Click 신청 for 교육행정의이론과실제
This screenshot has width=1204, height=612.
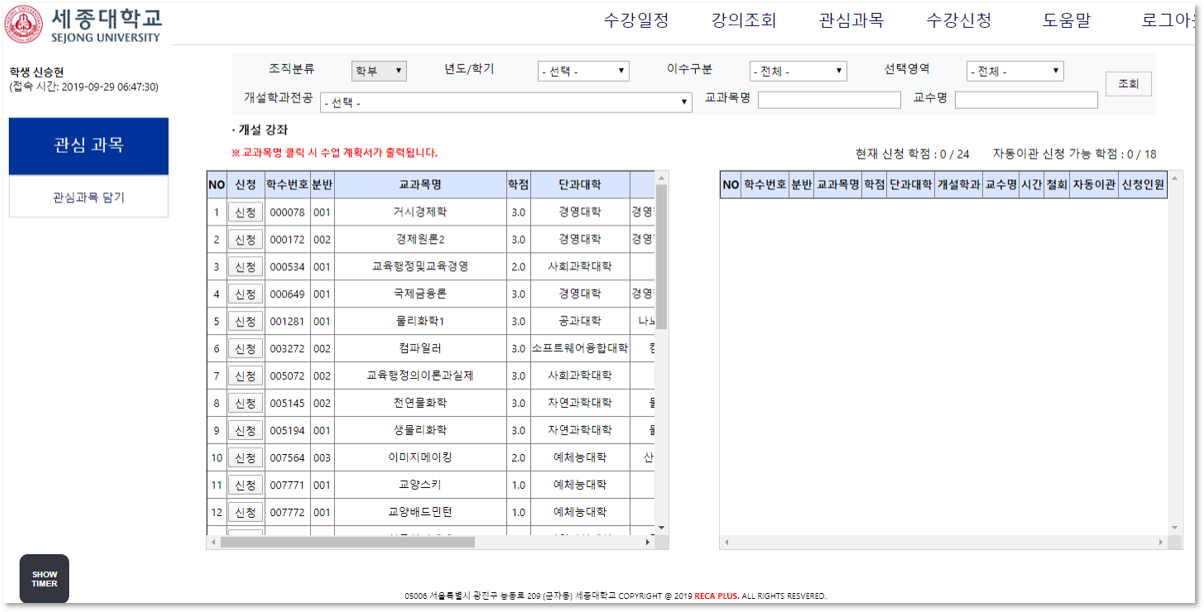(x=245, y=376)
